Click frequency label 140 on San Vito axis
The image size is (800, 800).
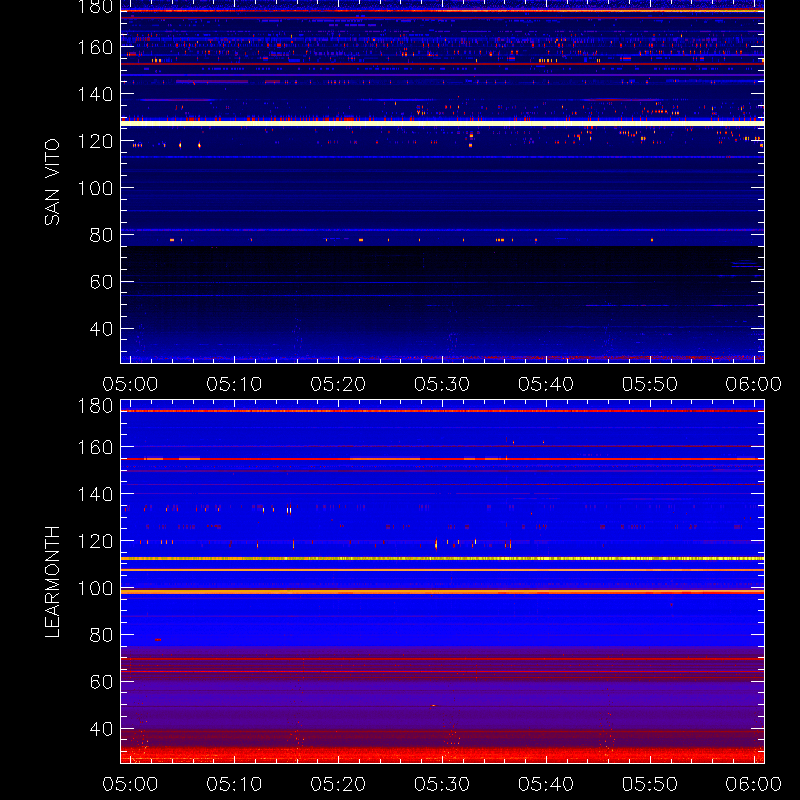click(95, 94)
